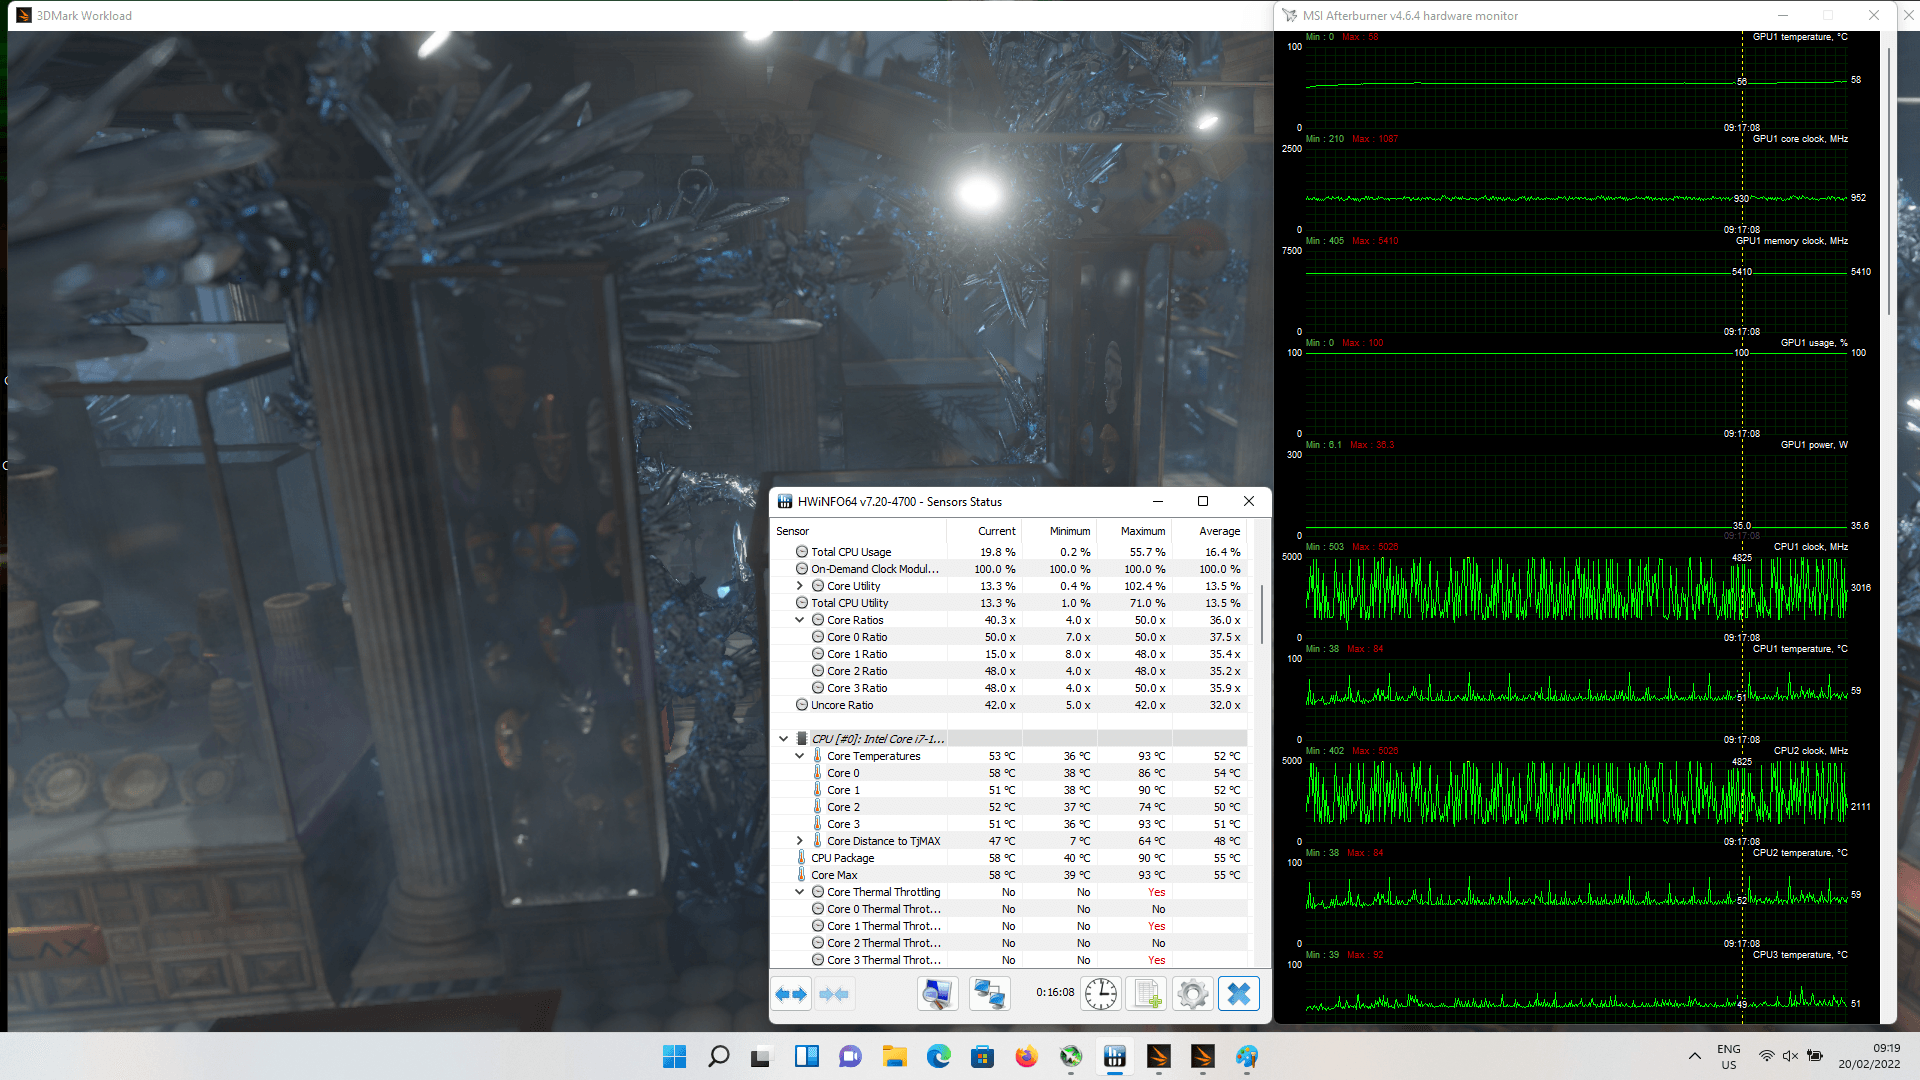This screenshot has height=1080, width=1920.
Task: Open Firefox in the taskbar
Action: (x=1026, y=1057)
